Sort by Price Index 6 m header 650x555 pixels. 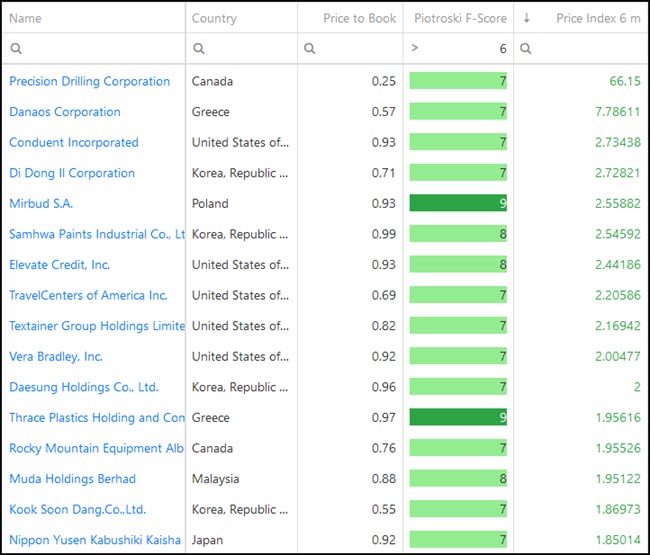click(598, 18)
